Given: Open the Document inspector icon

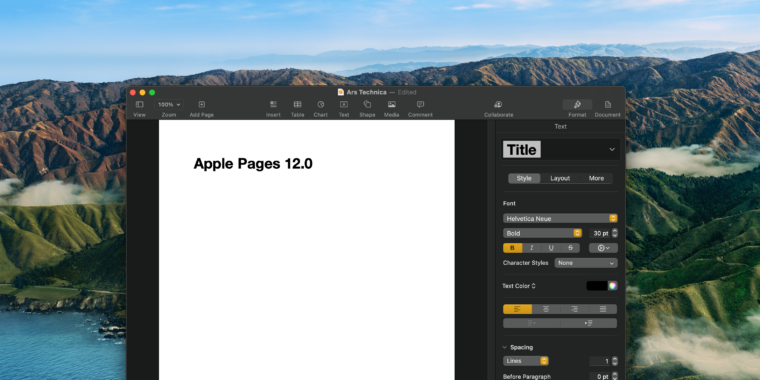Looking at the screenshot, I should pyautogui.click(x=608, y=104).
